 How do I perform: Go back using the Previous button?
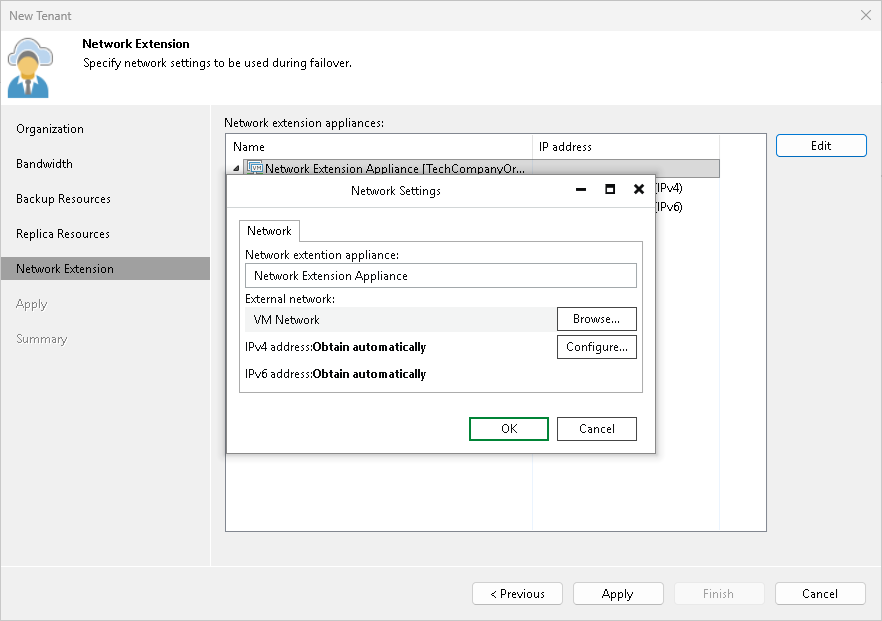click(x=517, y=593)
